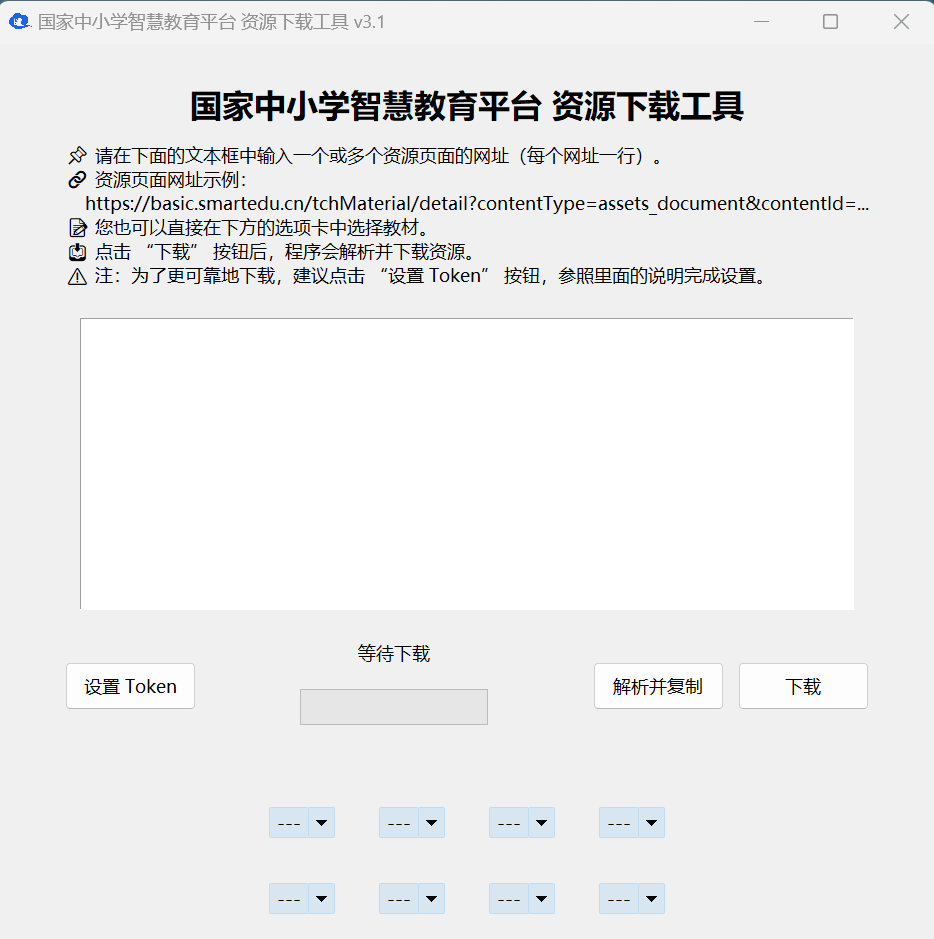This screenshot has height=939, width=934.
Task: Click the chain link icon beside 资源页面网址示例
Action: click(x=77, y=180)
